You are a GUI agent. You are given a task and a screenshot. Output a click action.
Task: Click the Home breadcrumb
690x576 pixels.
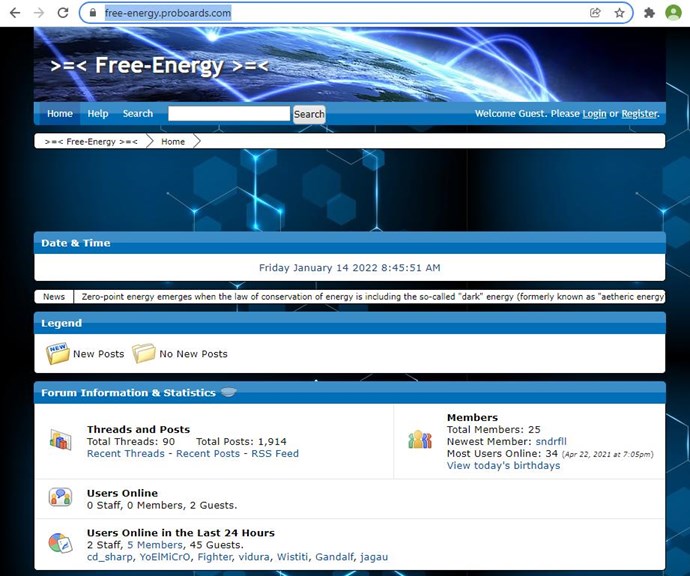pyautogui.click(x=173, y=141)
